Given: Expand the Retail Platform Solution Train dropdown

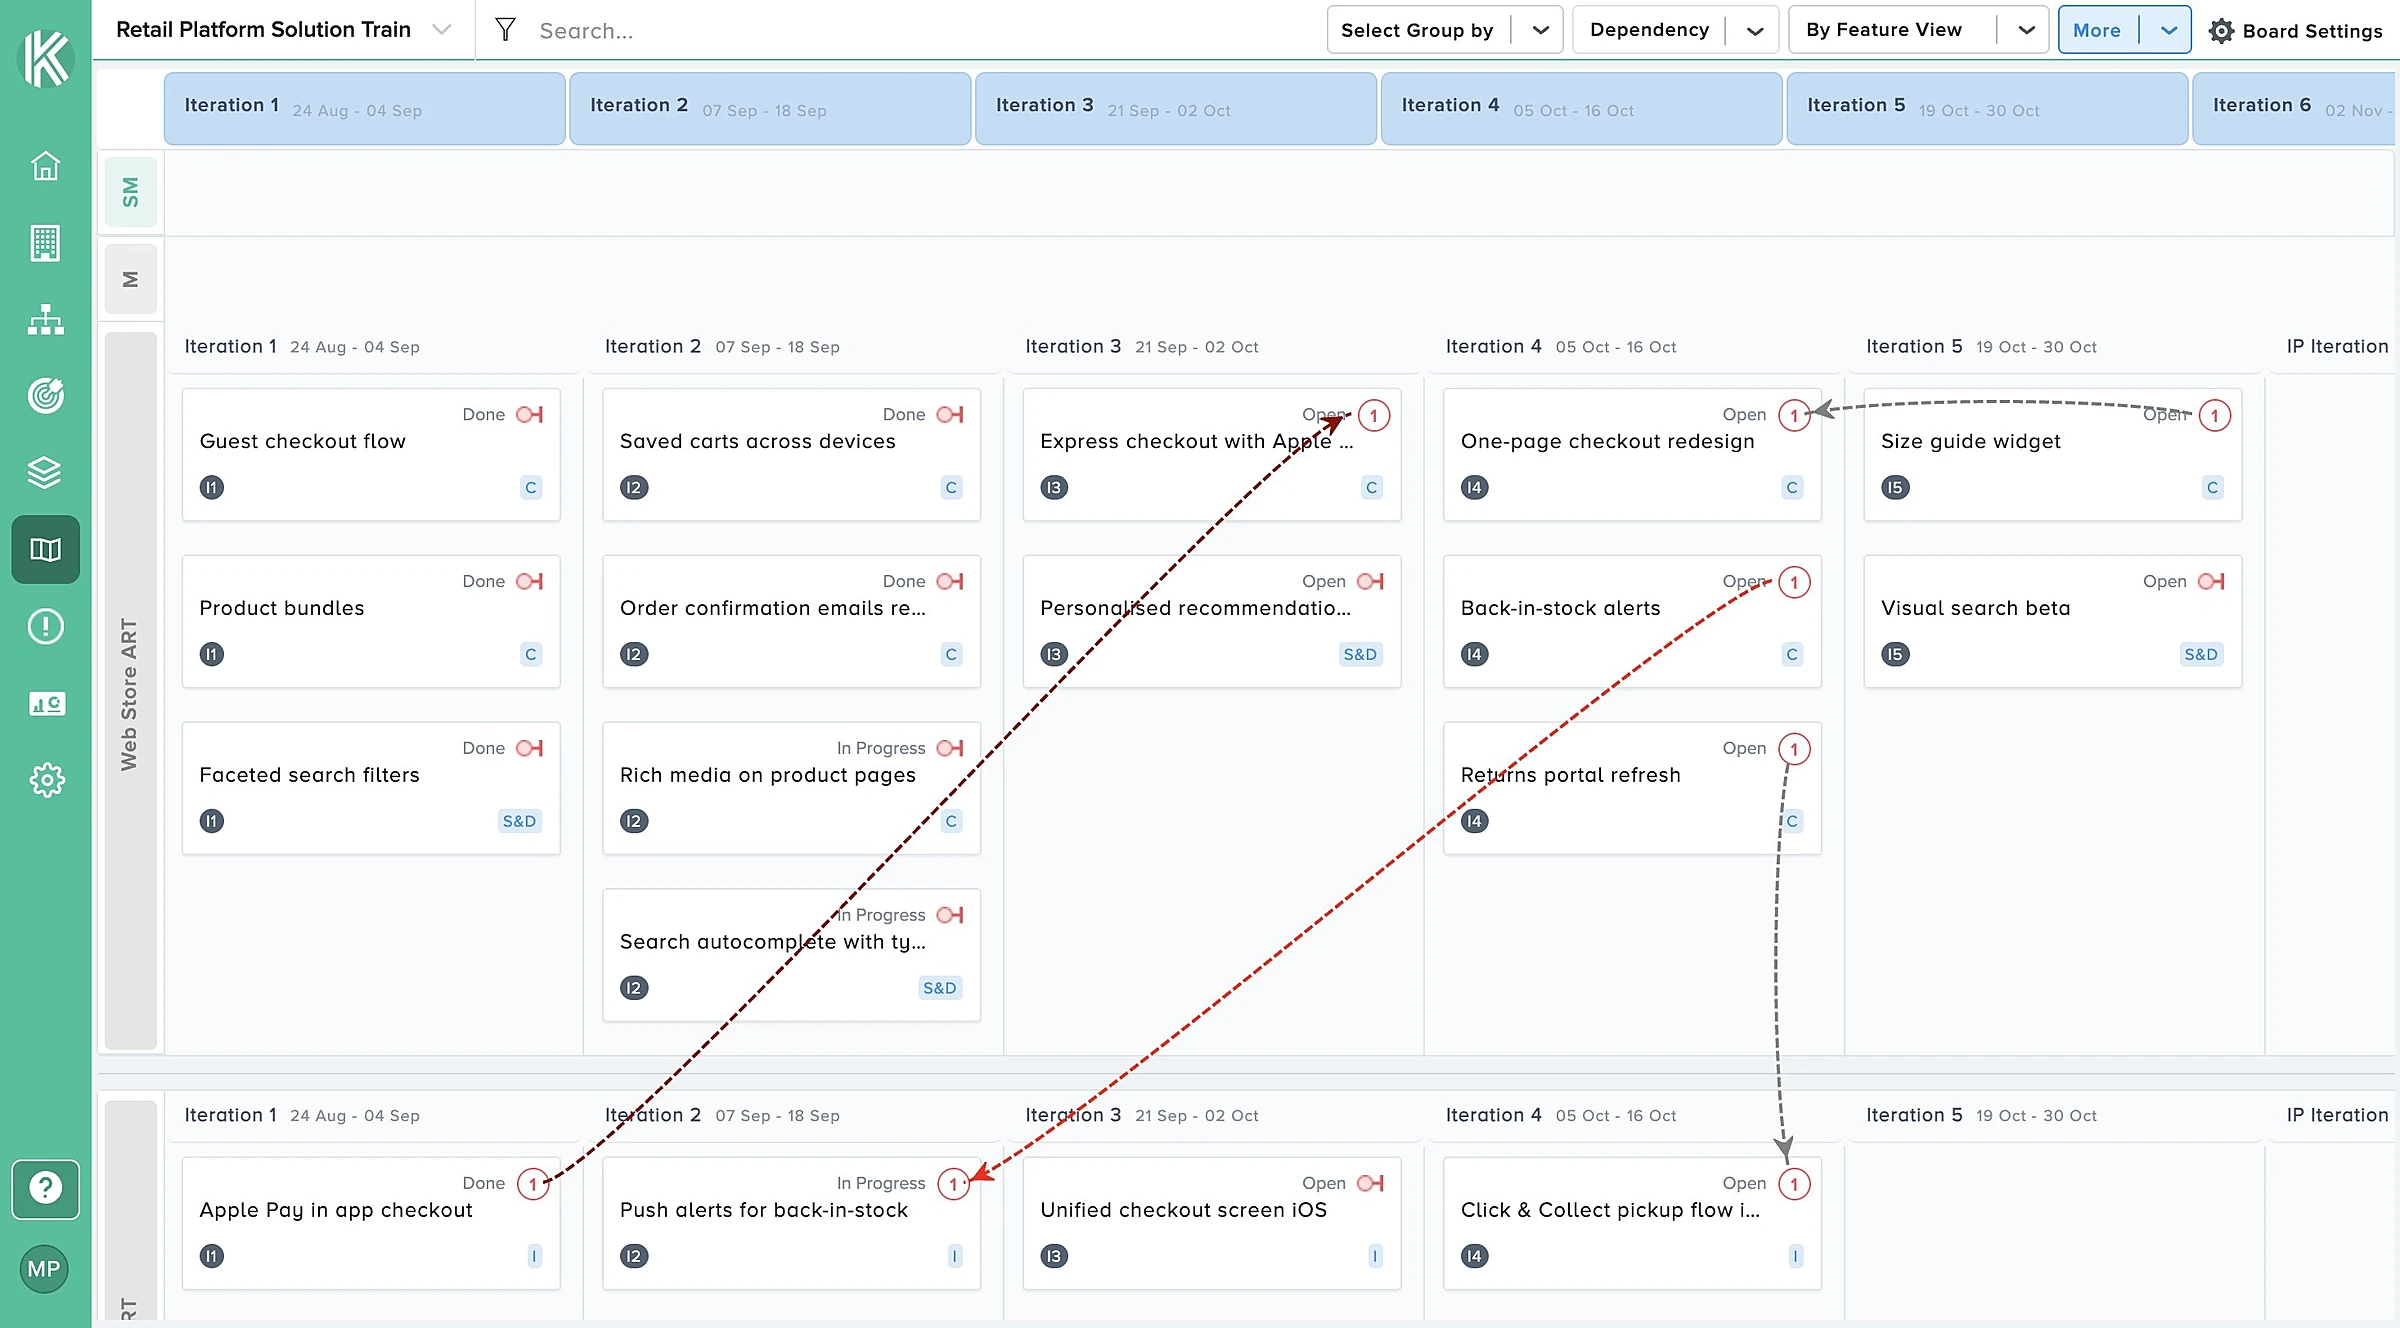Looking at the screenshot, I should (x=441, y=30).
